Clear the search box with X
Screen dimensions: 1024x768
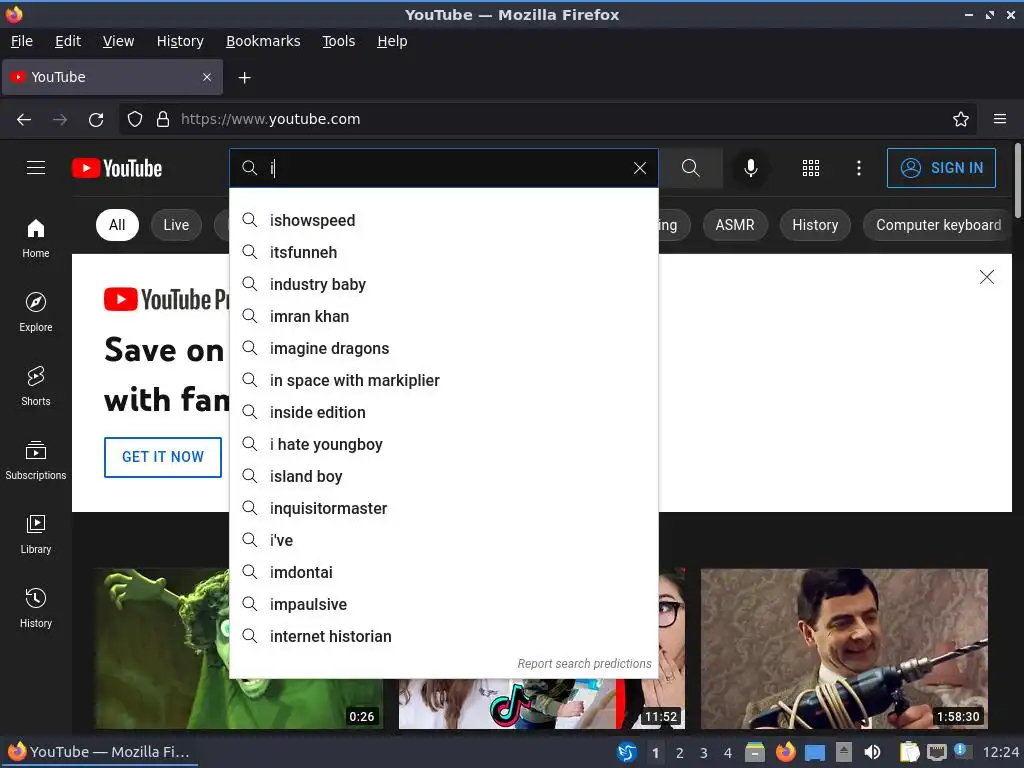click(640, 168)
